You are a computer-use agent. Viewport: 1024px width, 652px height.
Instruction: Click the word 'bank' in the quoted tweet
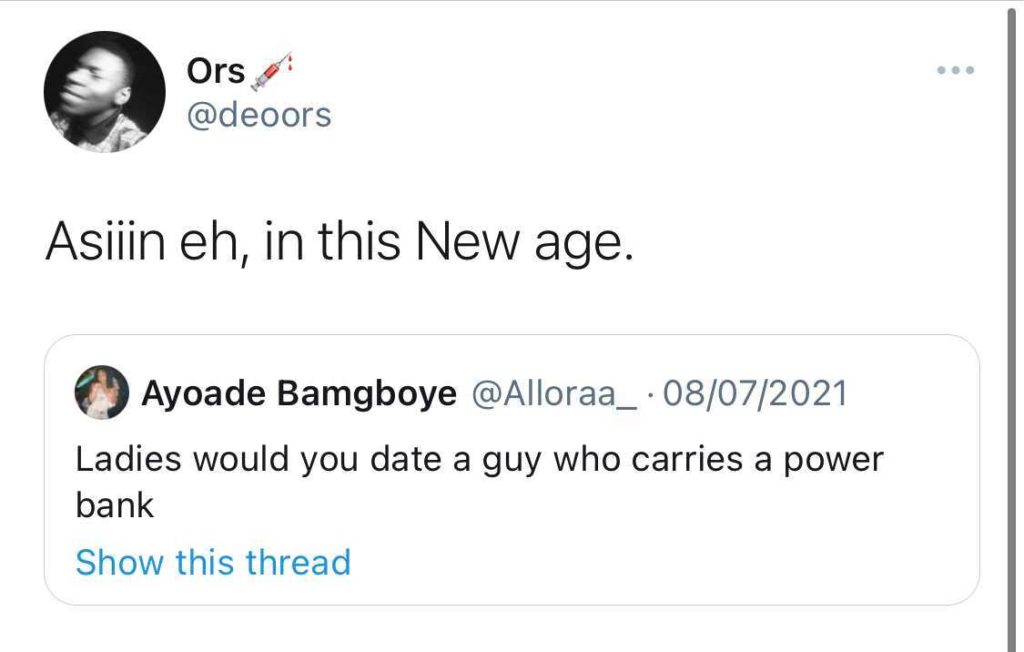[115, 506]
